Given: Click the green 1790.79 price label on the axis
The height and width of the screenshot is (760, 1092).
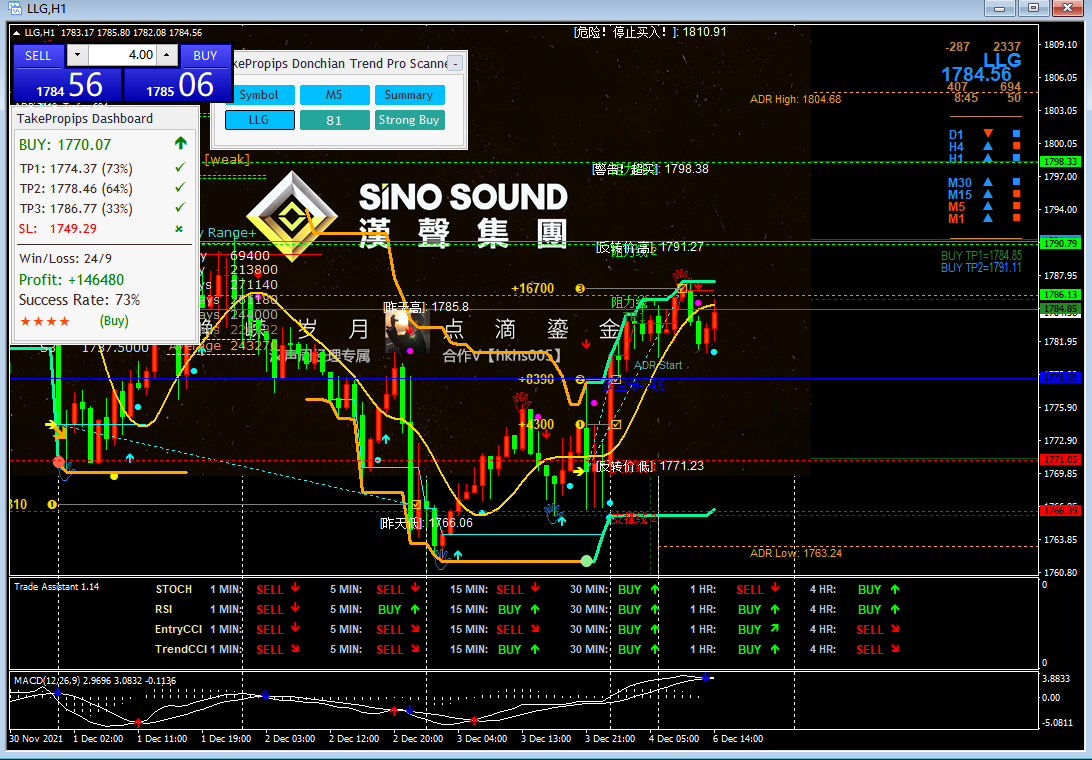Looking at the screenshot, I should coord(1060,243).
